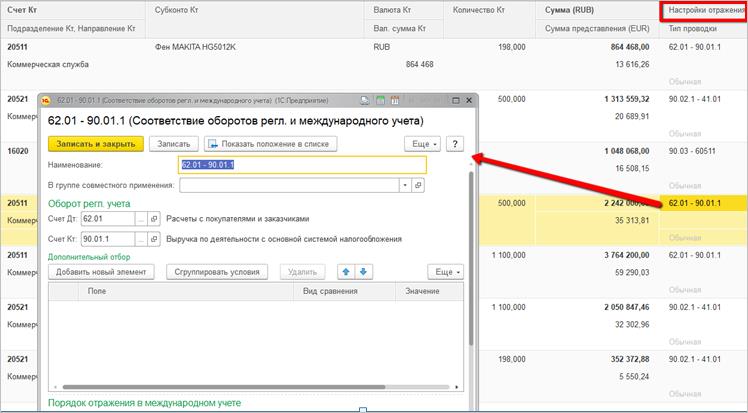Click the Записать button
Viewport: 748px width, 413px height.
pos(174,144)
